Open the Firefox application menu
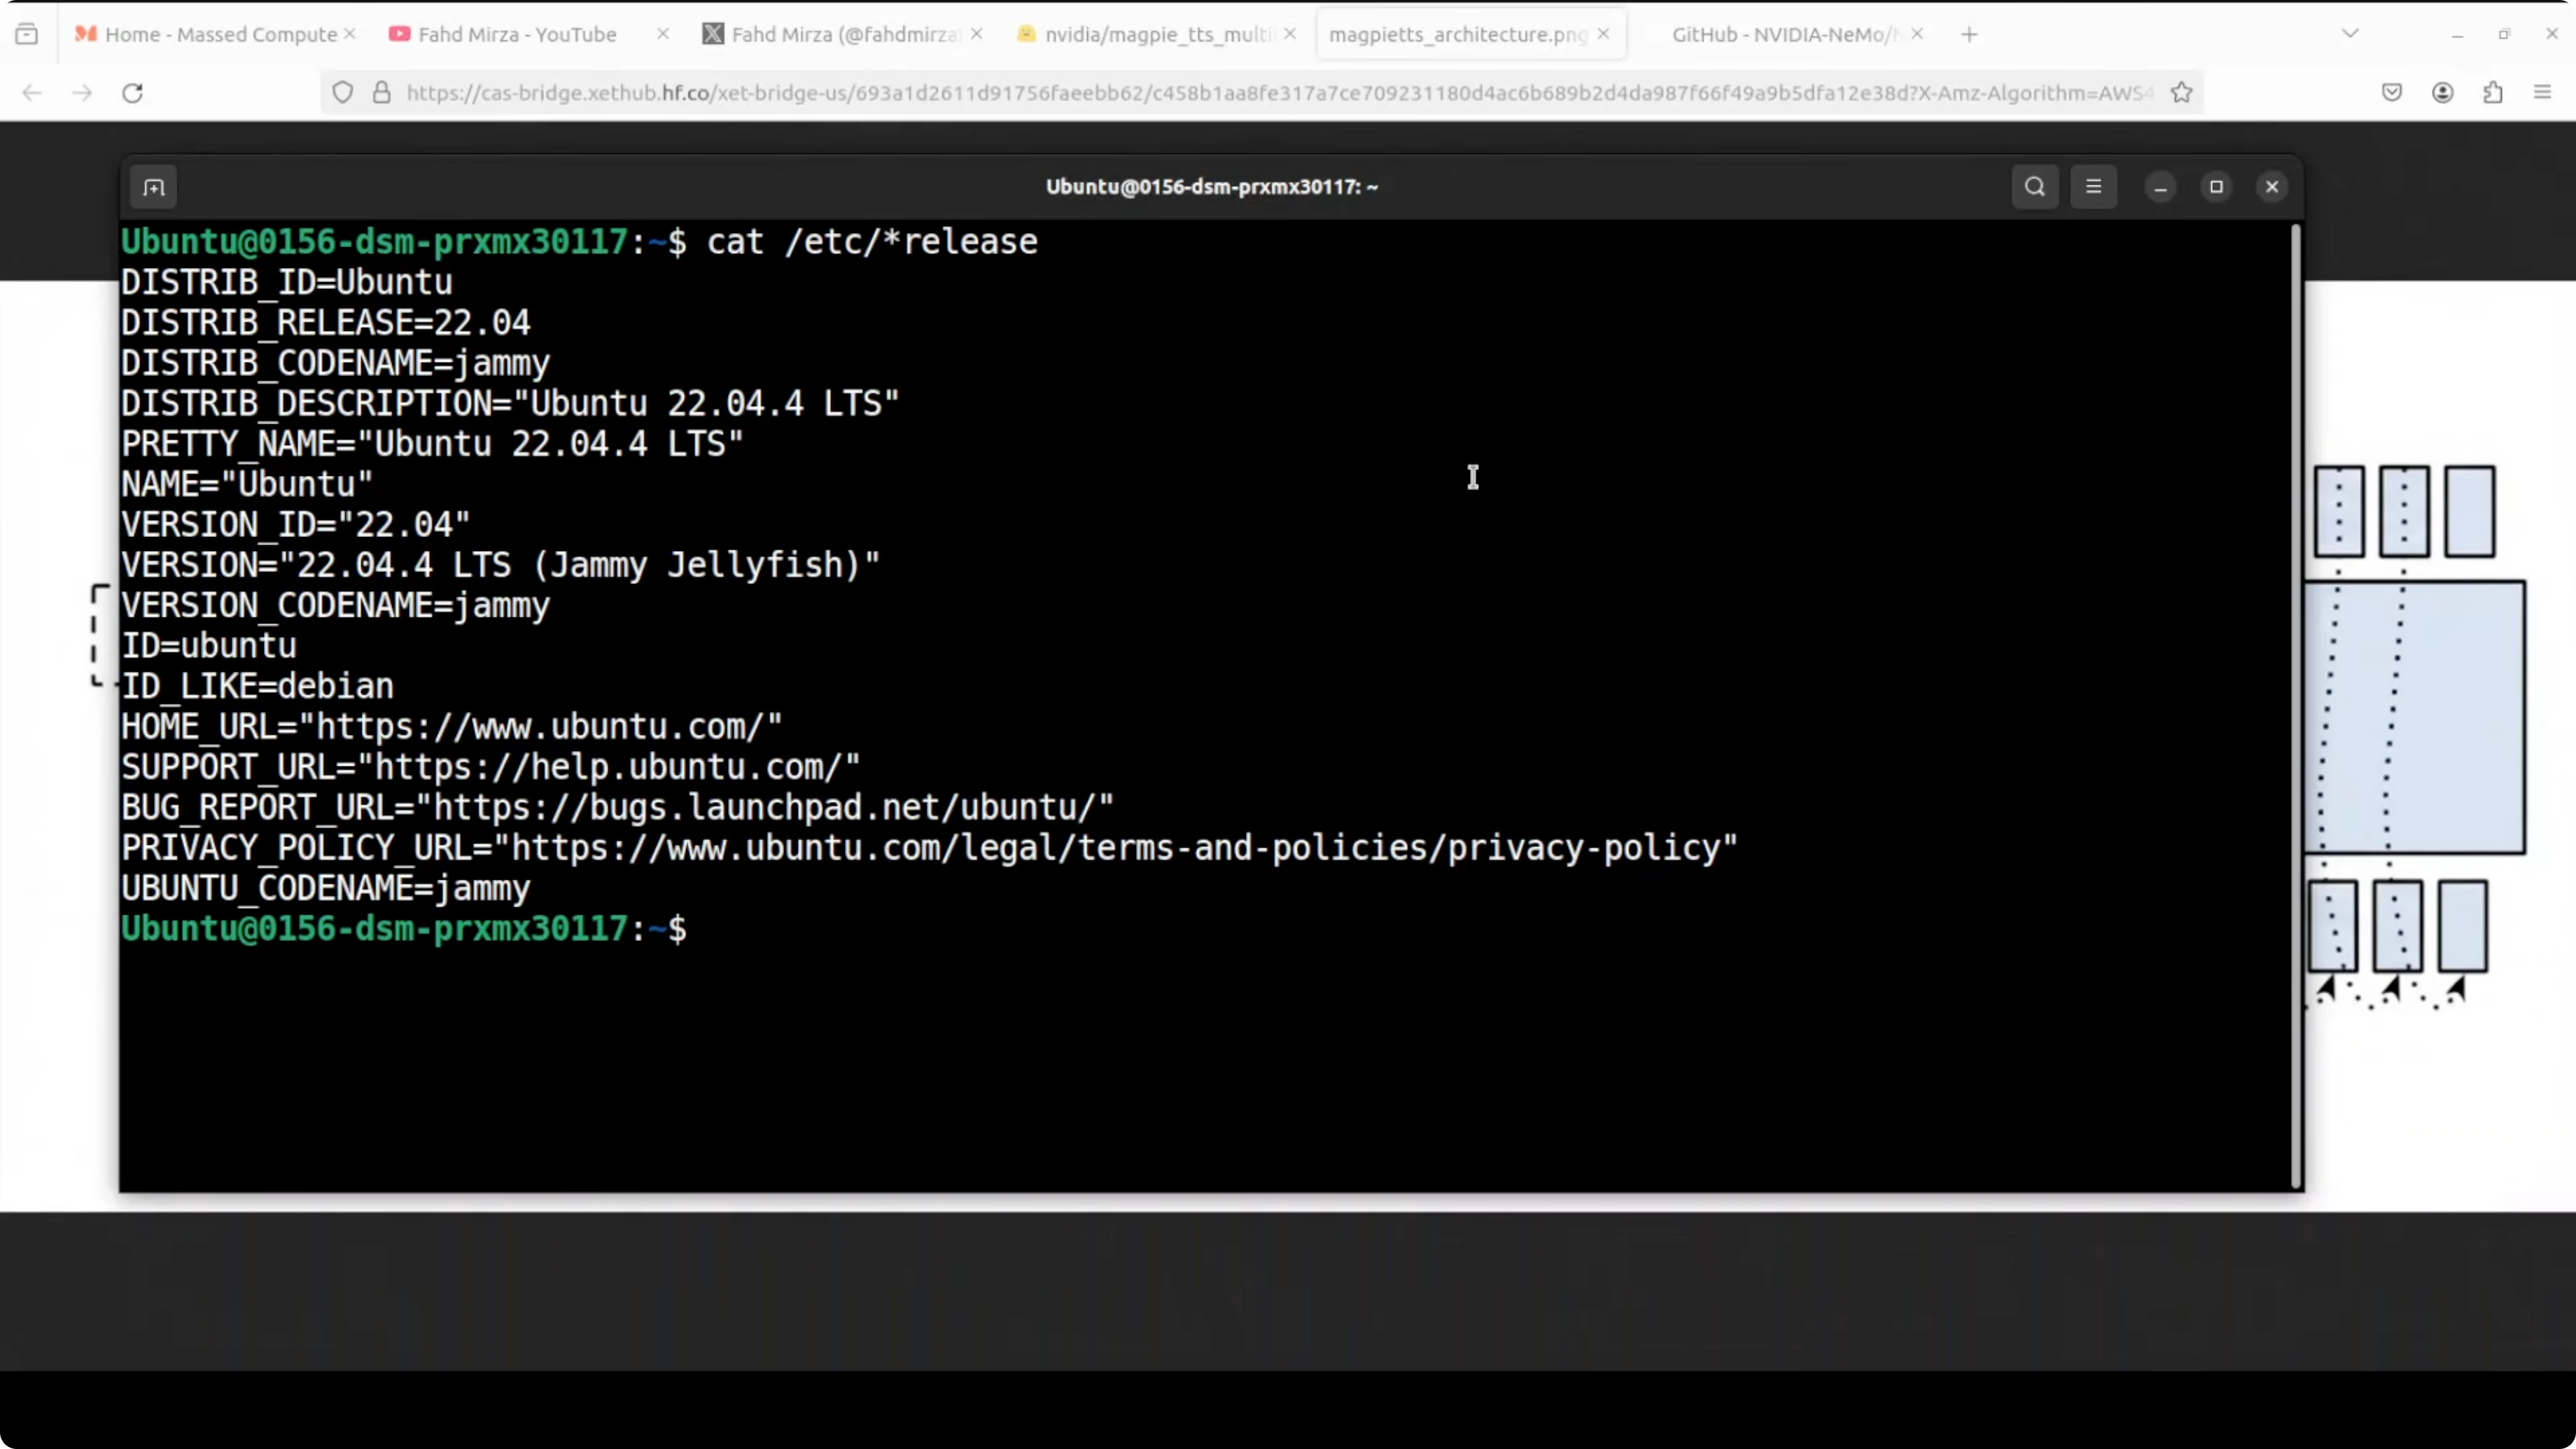 tap(2542, 93)
